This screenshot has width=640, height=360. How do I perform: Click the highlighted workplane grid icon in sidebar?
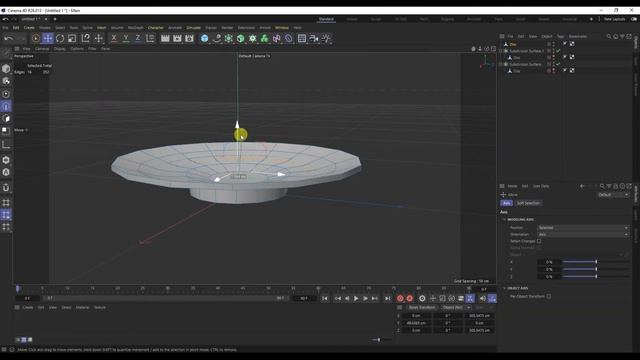6,215
